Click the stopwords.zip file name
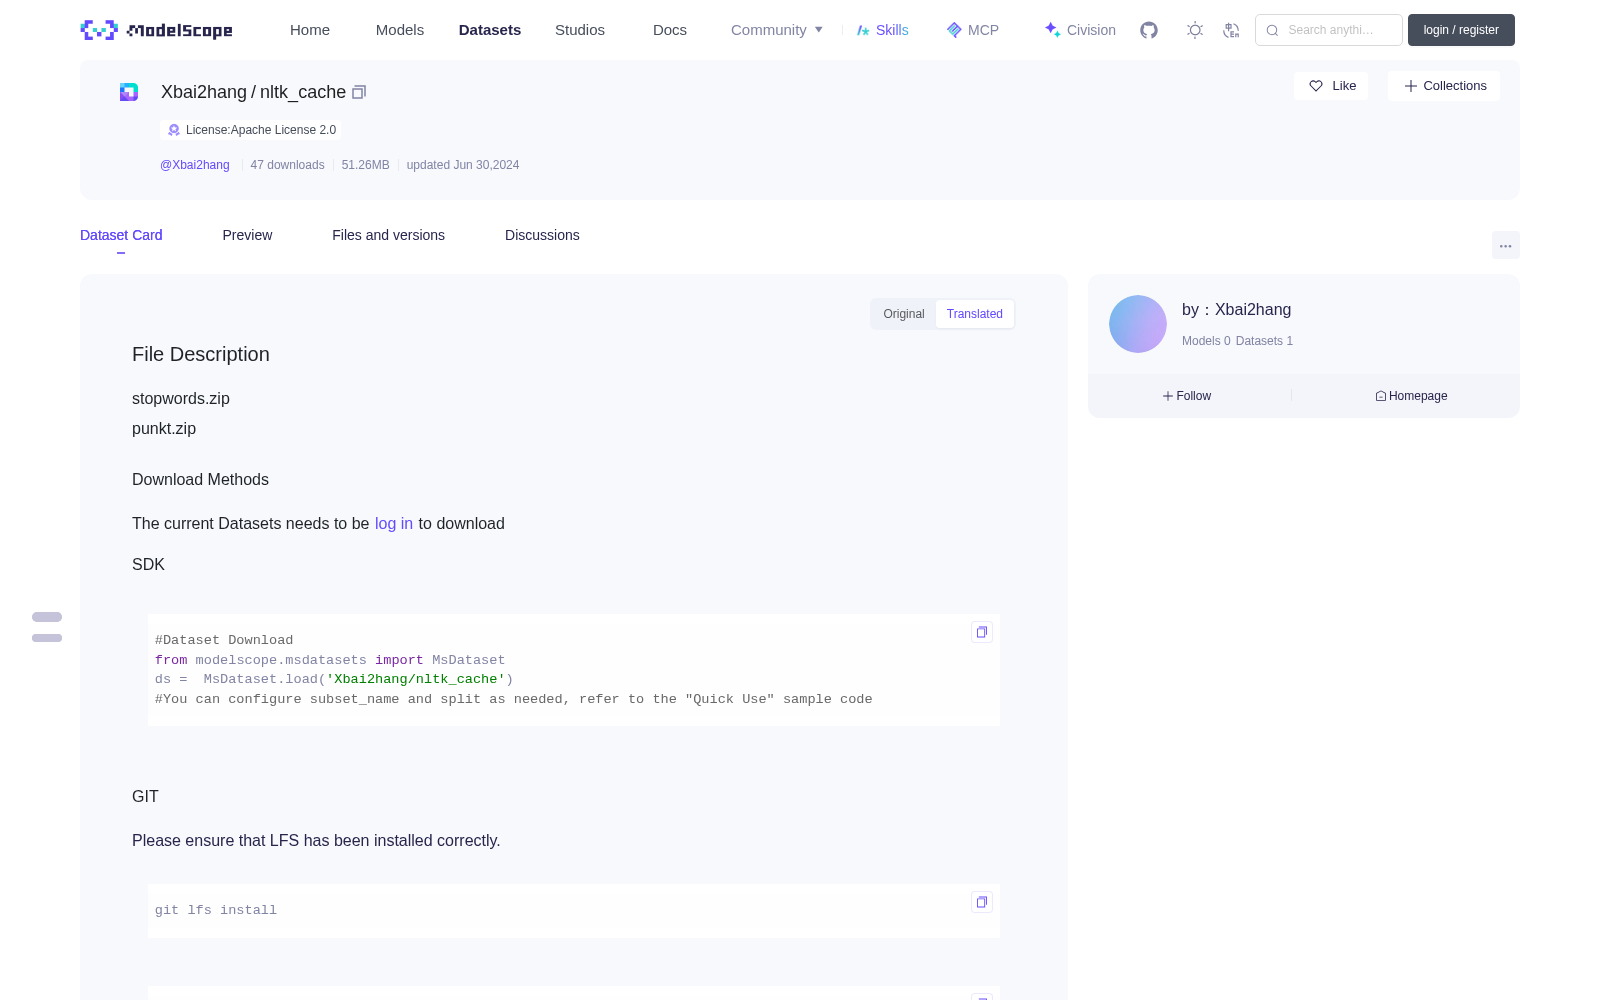1600x1000 pixels. coord(181,398)
